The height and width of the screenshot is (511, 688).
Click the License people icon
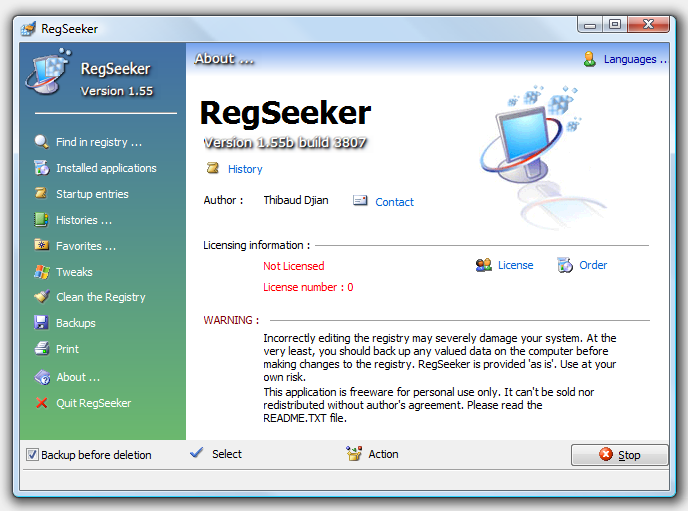[x=484, y=265]
